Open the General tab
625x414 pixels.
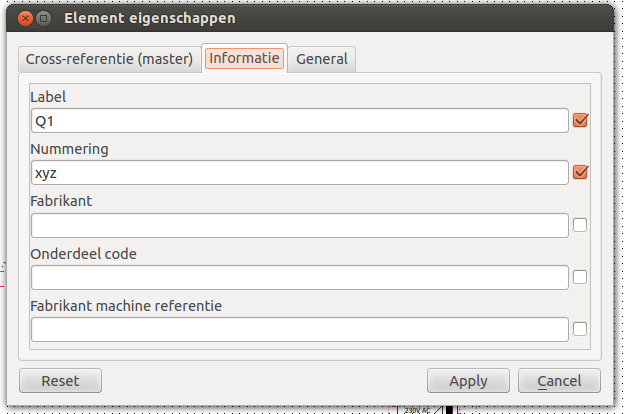pyautogui.click(x=322, y=59)
